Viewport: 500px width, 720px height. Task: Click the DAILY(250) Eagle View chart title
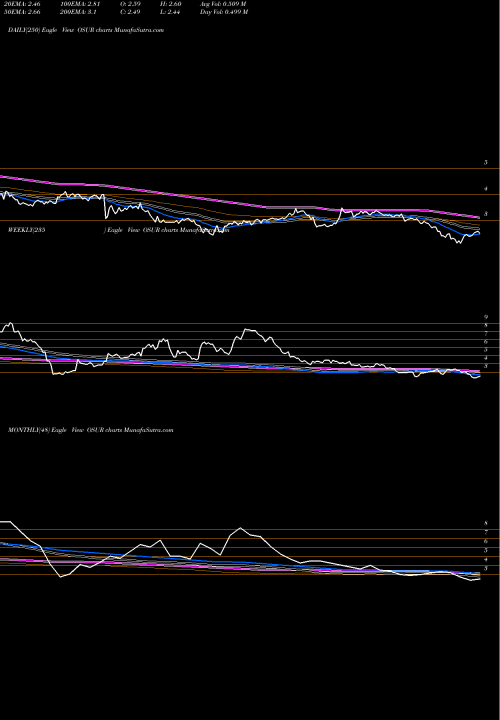click(x=86, y=30)
